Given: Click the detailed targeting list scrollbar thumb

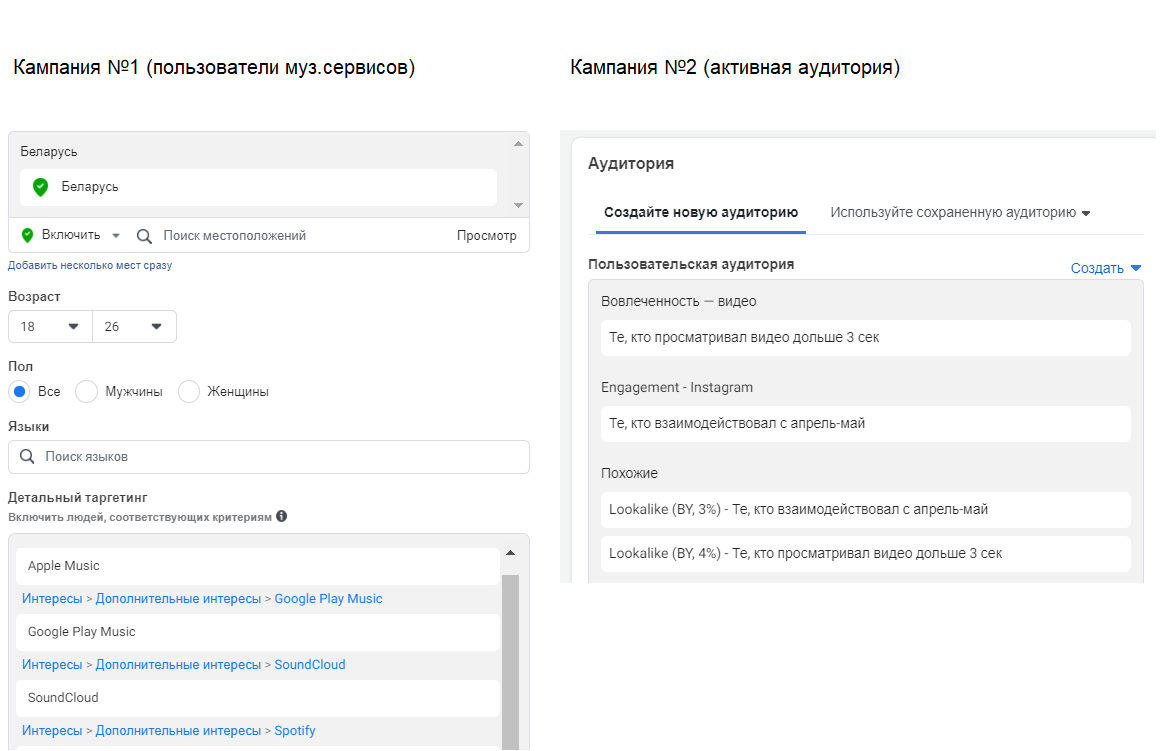Looking at the screenshot, I should click(510, 662).
